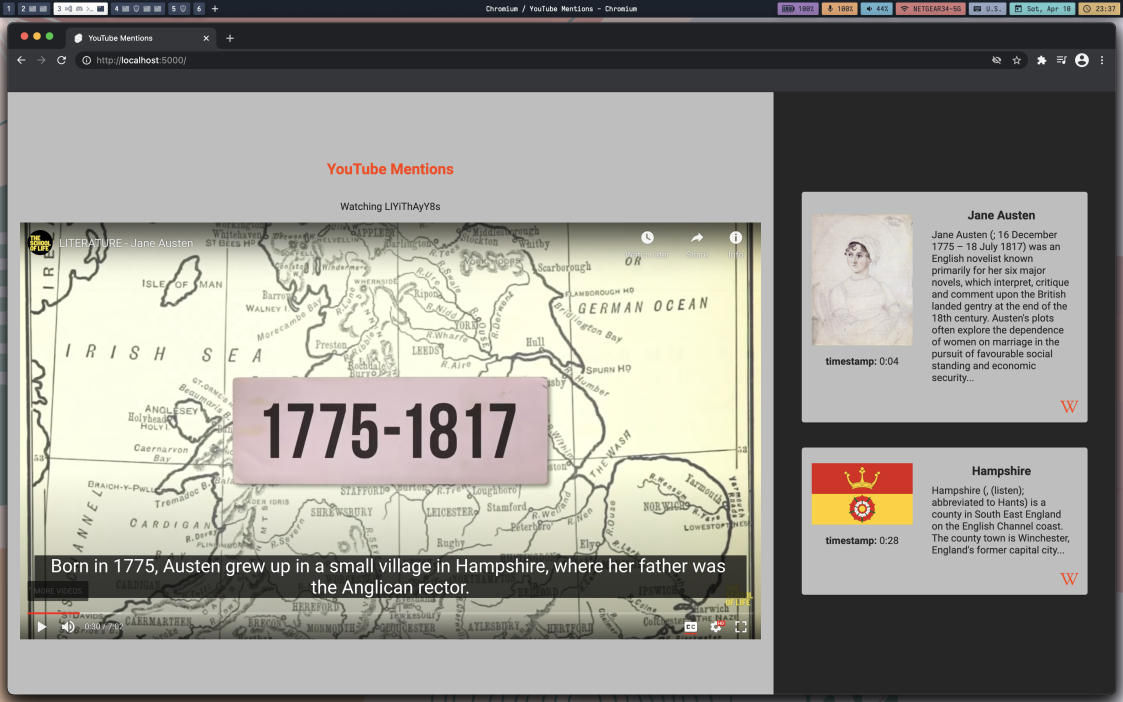Seek along the video progress bar
Viewport: 1123px width, 702px height.
[x=390, y=613]
